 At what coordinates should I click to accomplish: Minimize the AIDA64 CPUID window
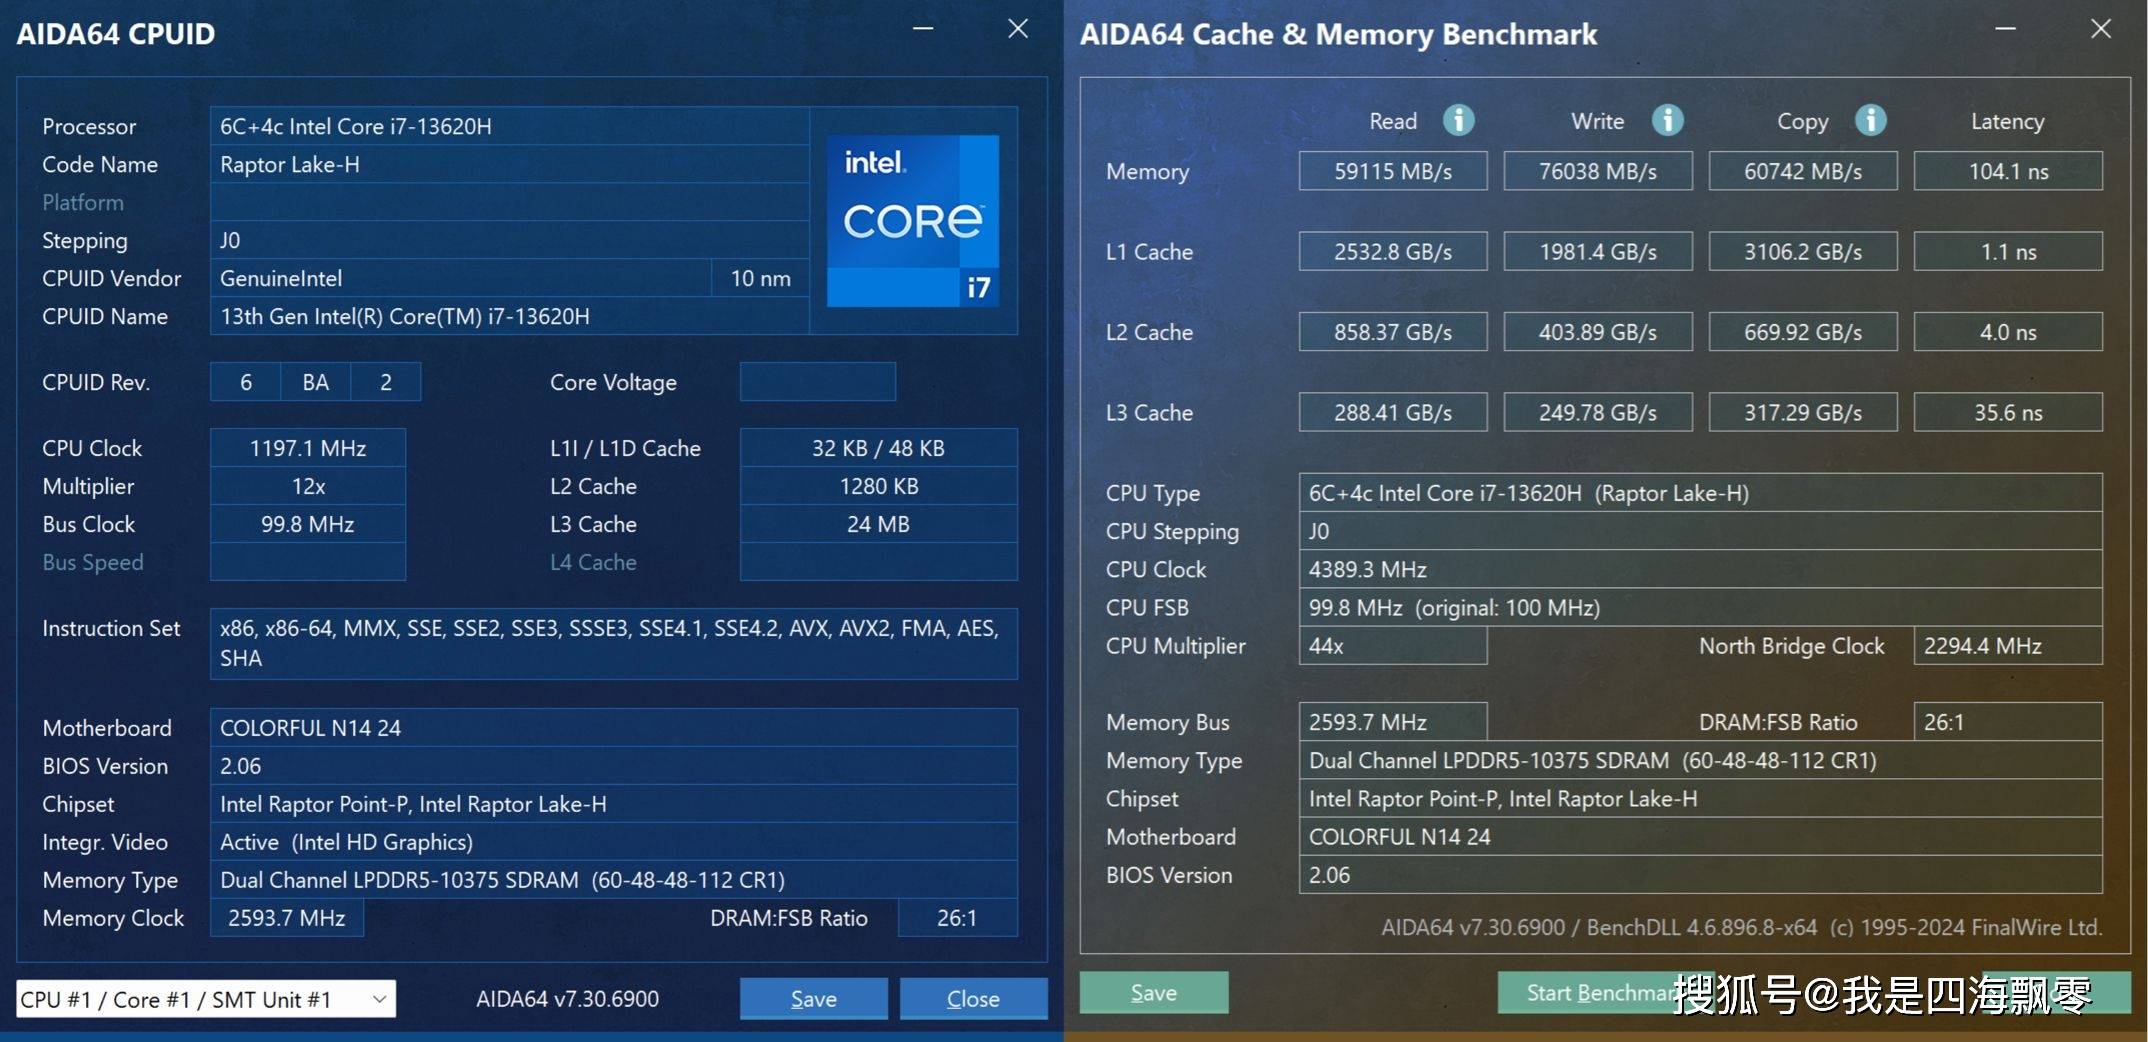(x=923, y=29)
